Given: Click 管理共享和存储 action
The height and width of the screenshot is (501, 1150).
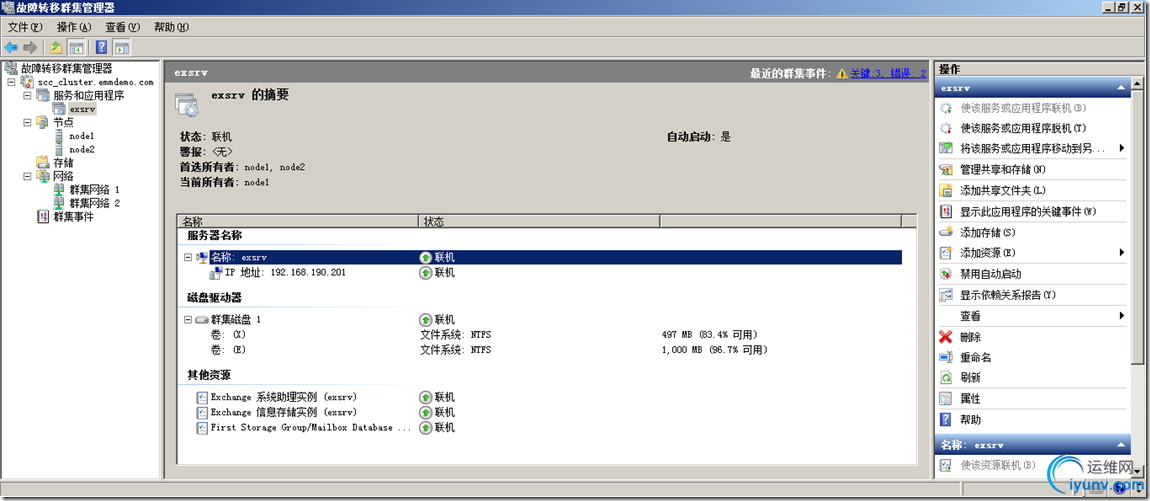Looking at the screenshot, I should 1003,169.
